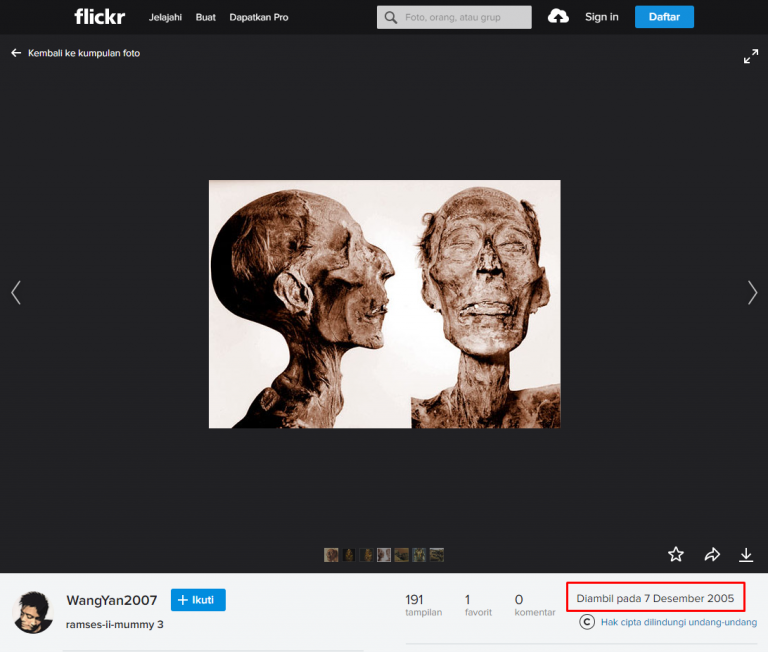
Task: Click the cloud upload icon
Action: [x=558, y=17]
